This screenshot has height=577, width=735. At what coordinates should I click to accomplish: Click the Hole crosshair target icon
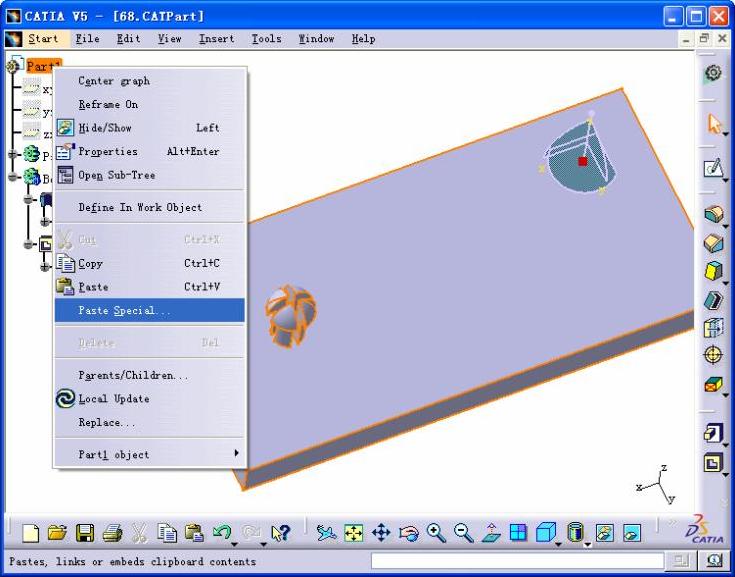[x=713, y=355]
